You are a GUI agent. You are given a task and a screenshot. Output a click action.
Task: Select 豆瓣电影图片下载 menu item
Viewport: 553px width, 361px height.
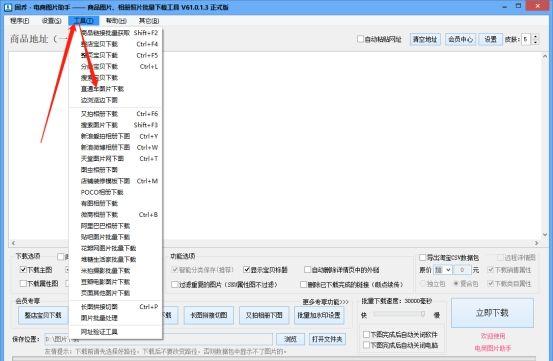[x=116, y=282]
